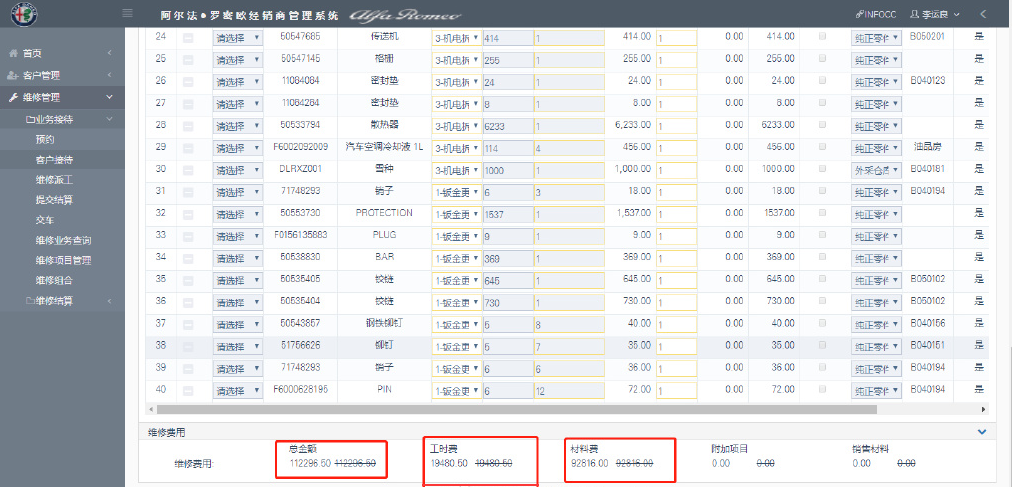Collapse 维修管理 in the sidebar
Image resolution: width=1012 pixels, height=487 pixels.
click(62, 97)
